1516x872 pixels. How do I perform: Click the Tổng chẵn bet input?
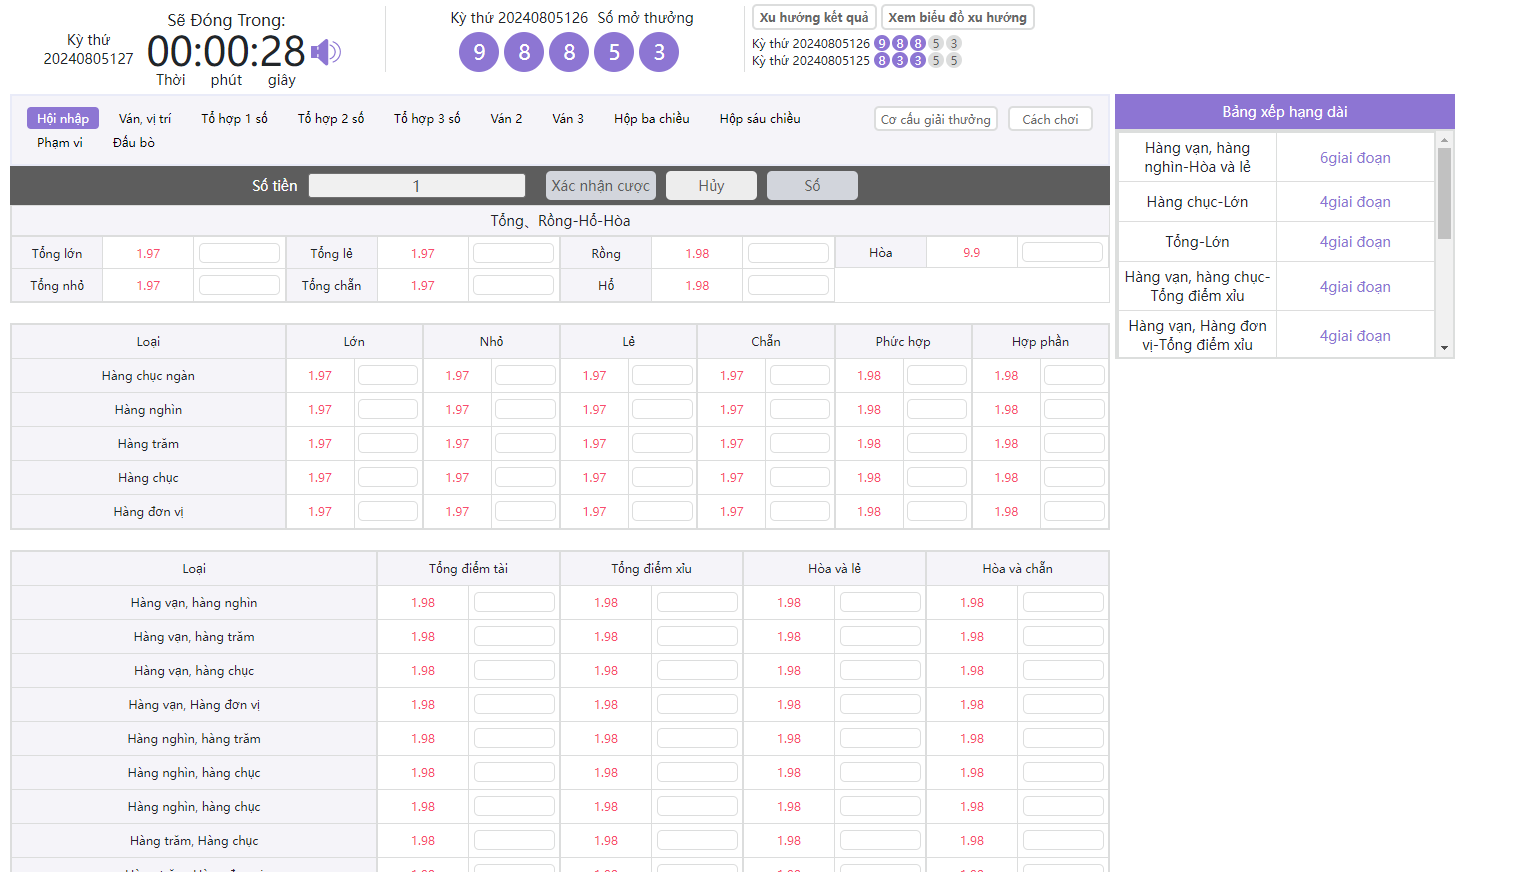[x=513, y=285]
